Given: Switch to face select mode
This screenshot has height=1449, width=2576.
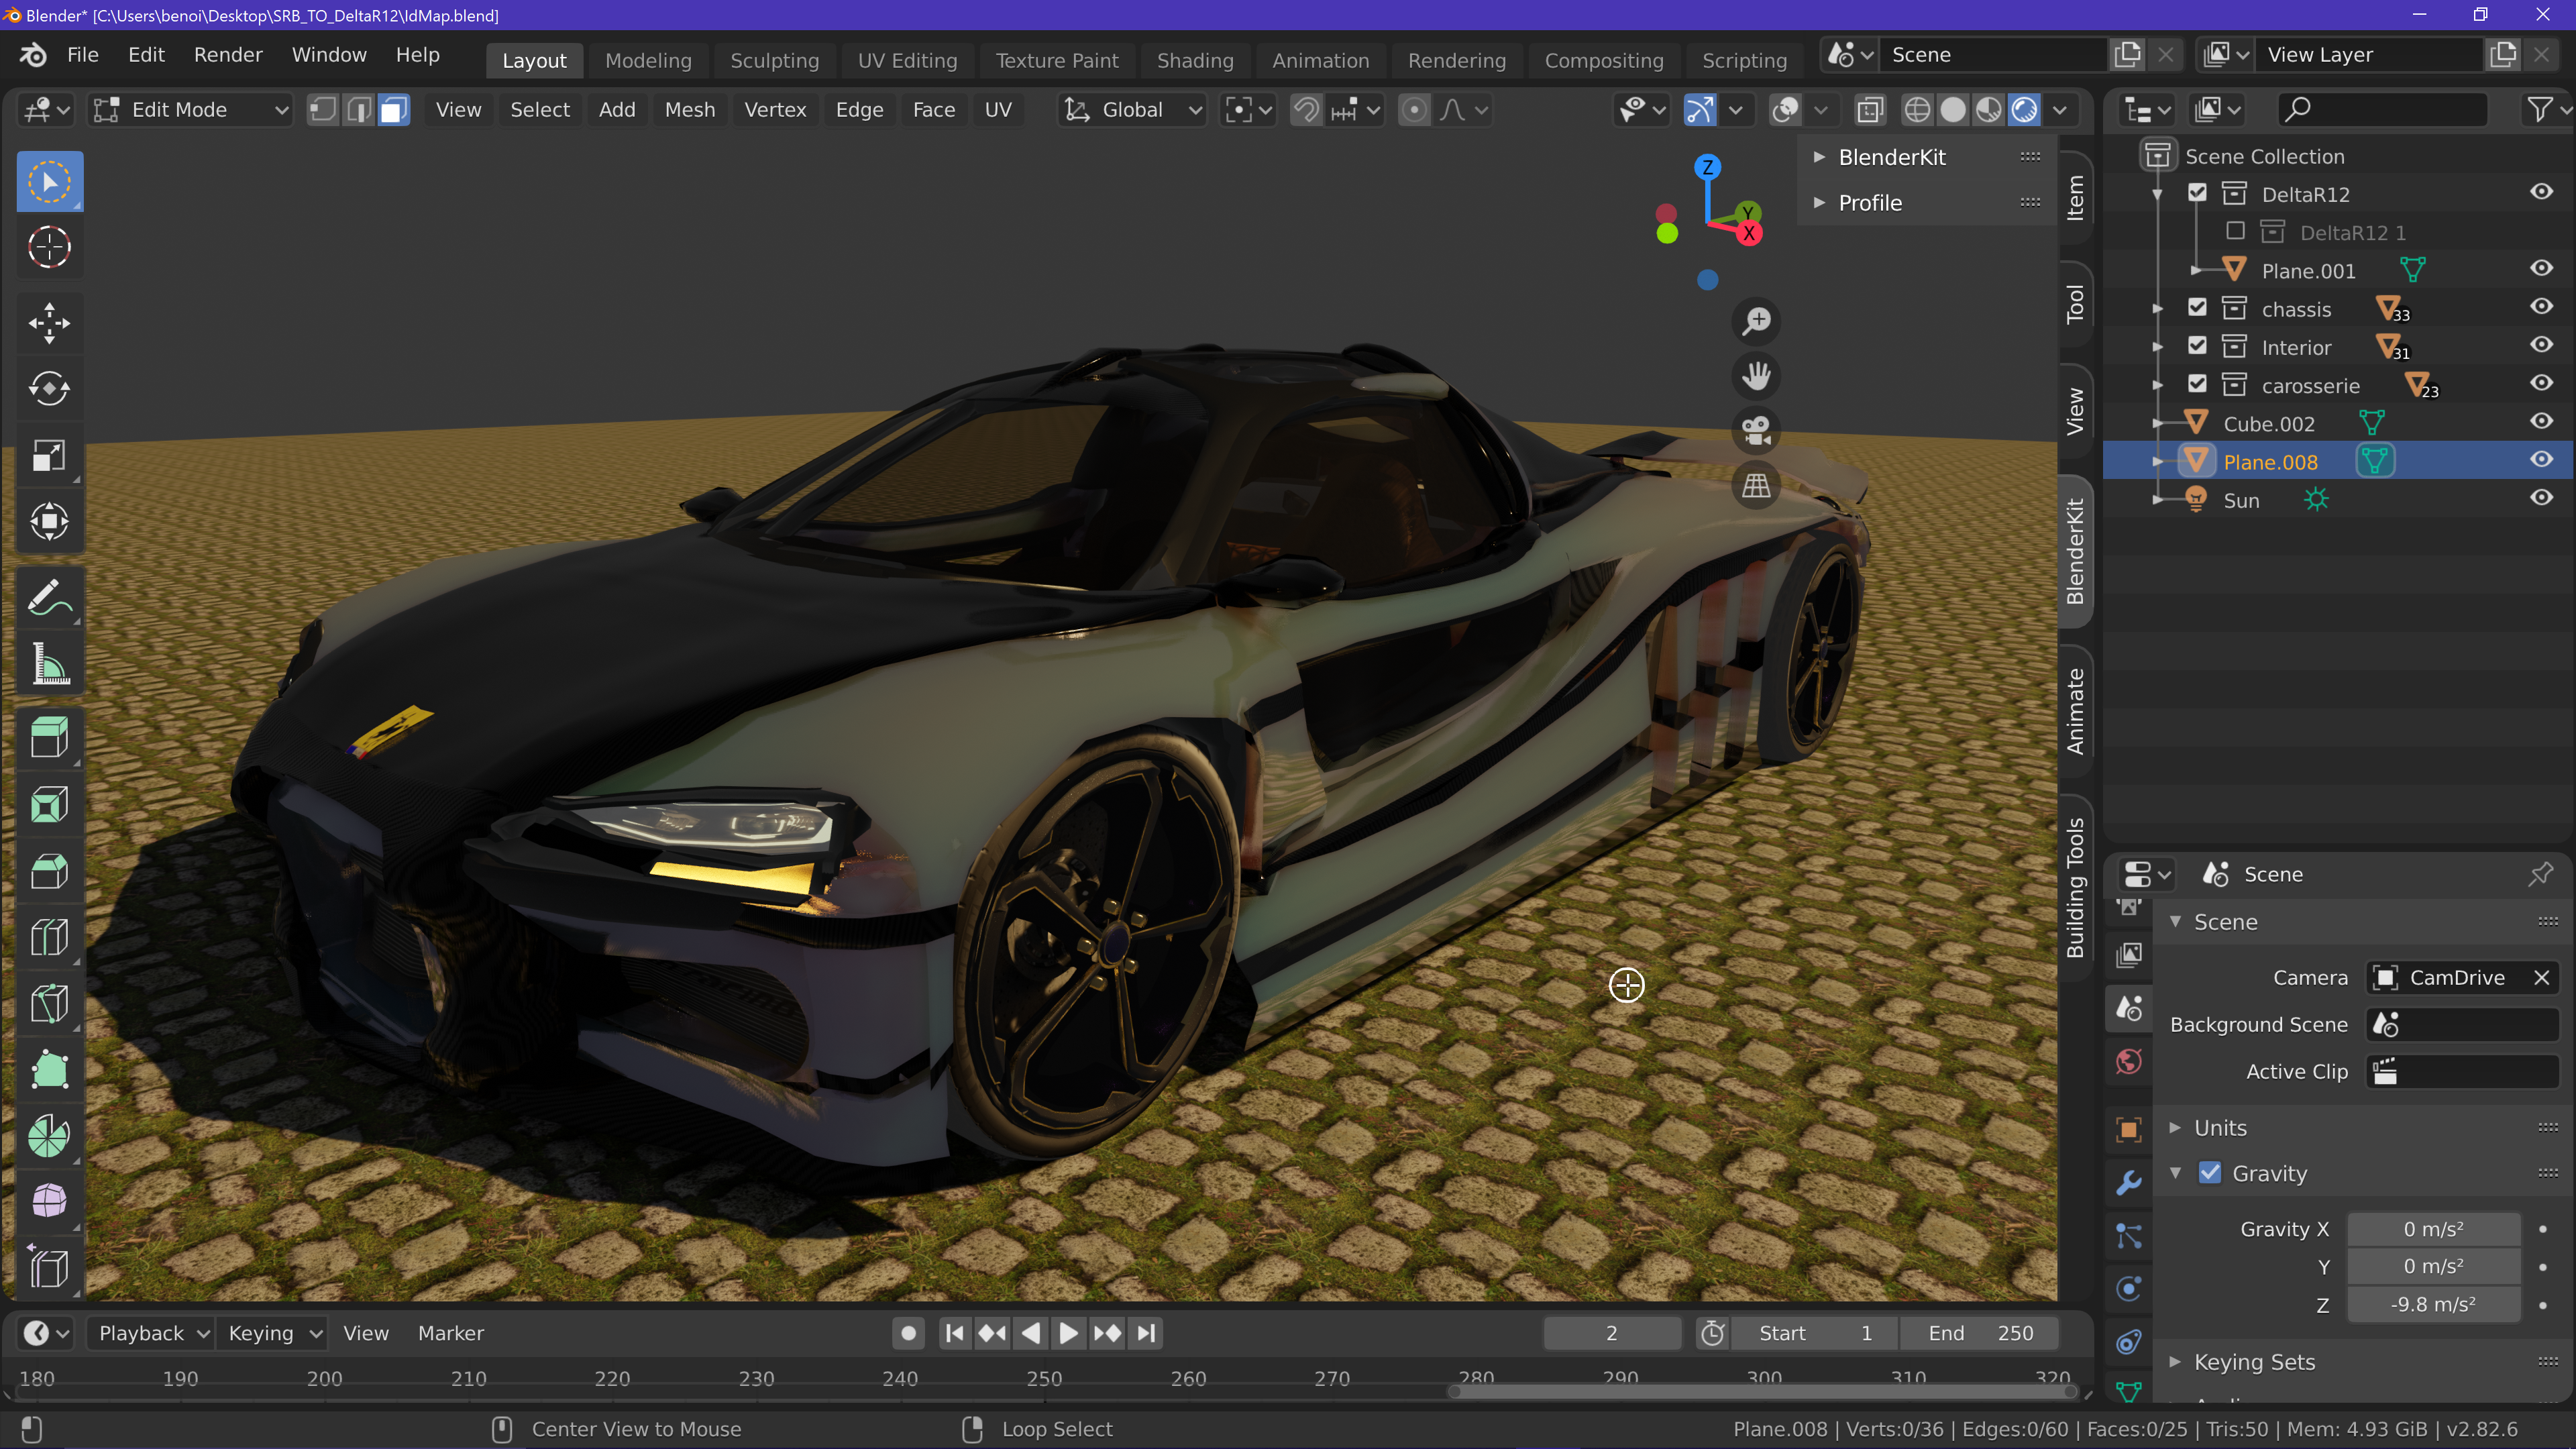Looking at the screenshot, I should [x=394, y=110].
